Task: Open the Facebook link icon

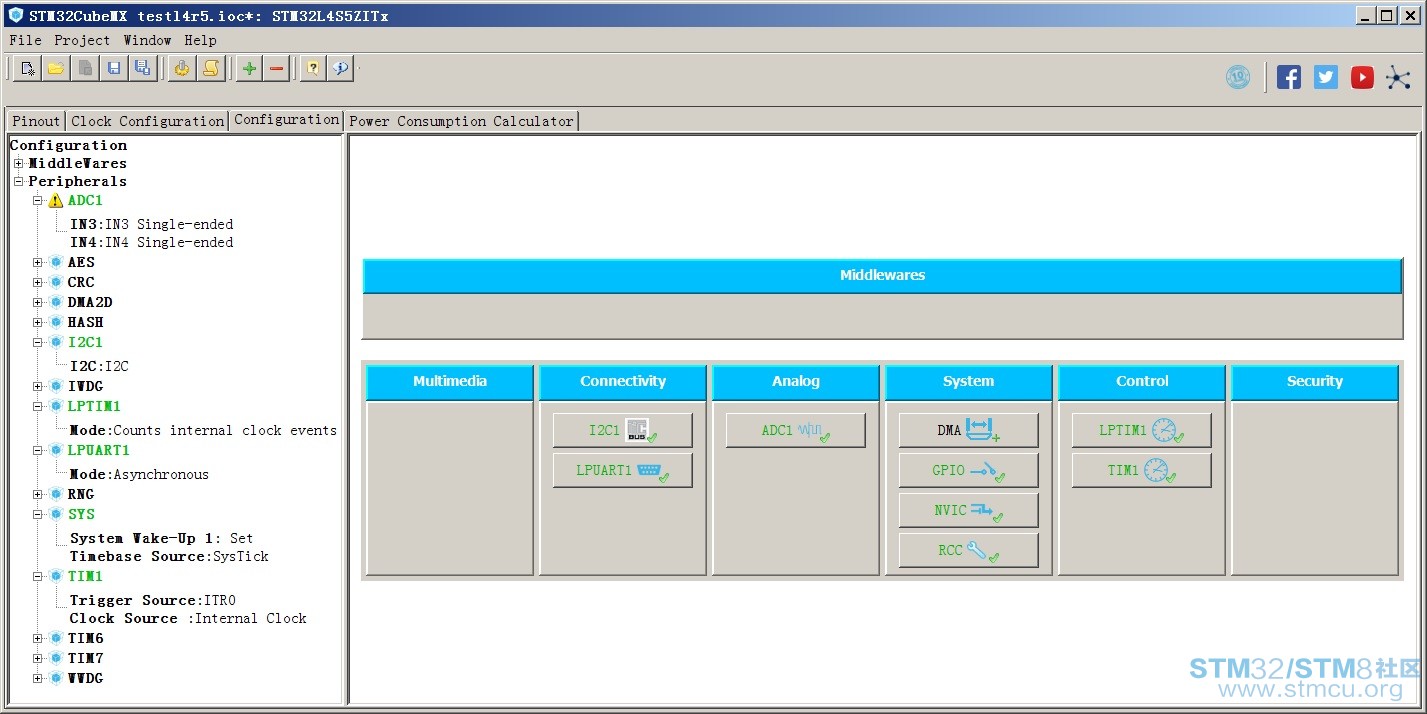Action: coord(1289,77)
